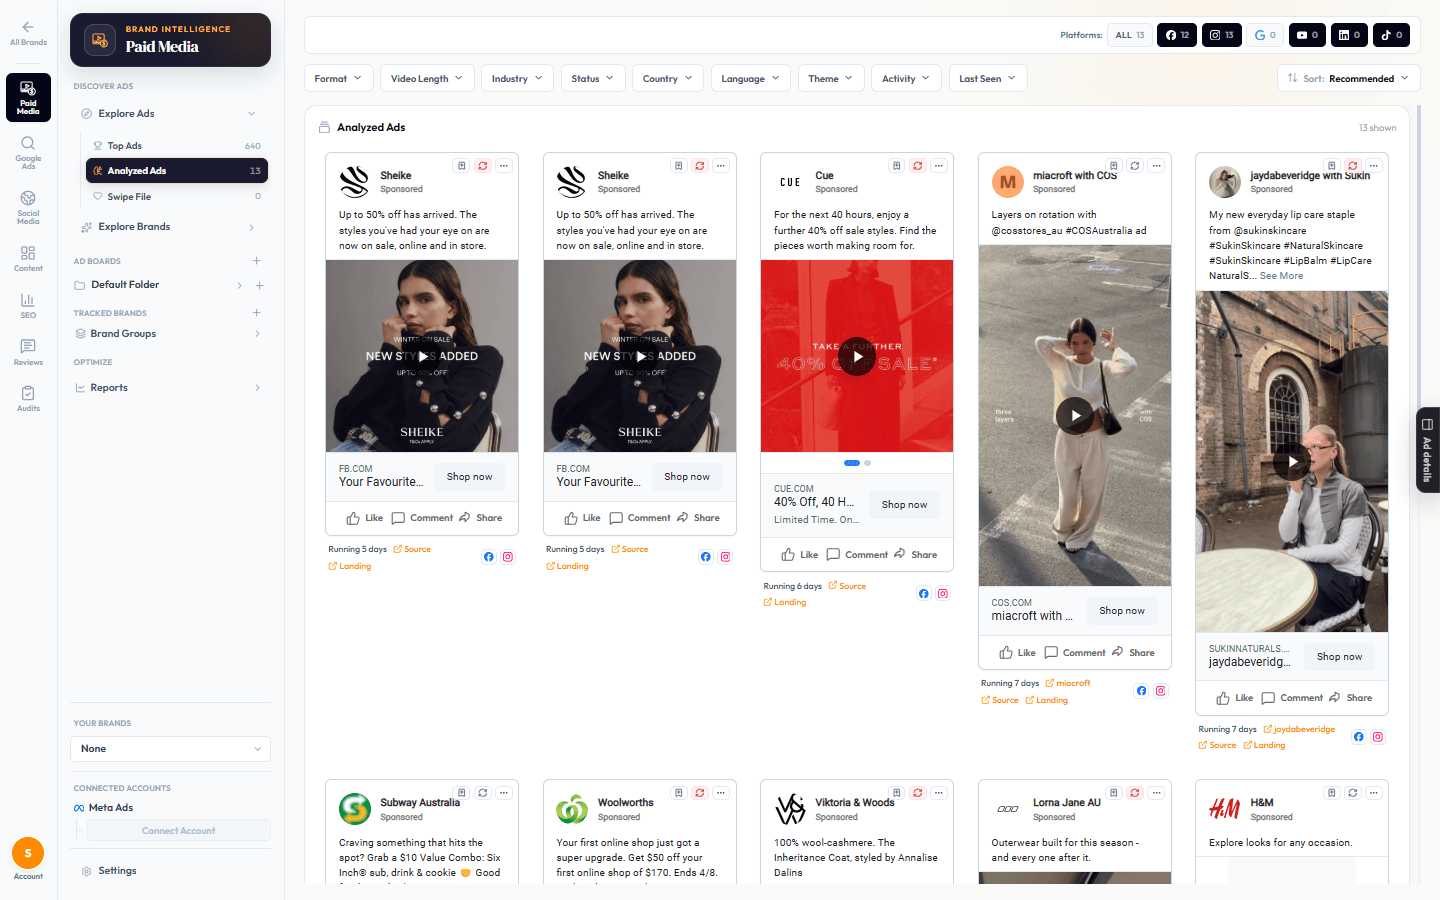Open the Country filter dropdown
The width and height of the screenshot is (1440, 900).
point(668,78)
